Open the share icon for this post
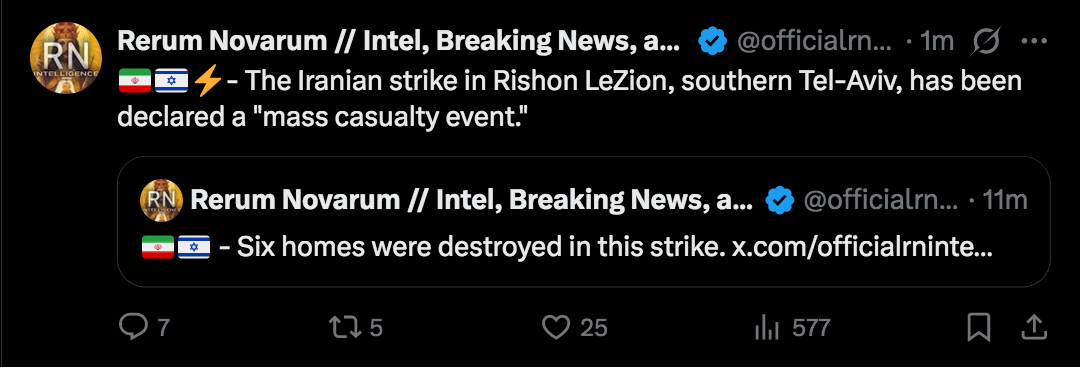Screen dimensions: 1088x369 click(1033, 327)
